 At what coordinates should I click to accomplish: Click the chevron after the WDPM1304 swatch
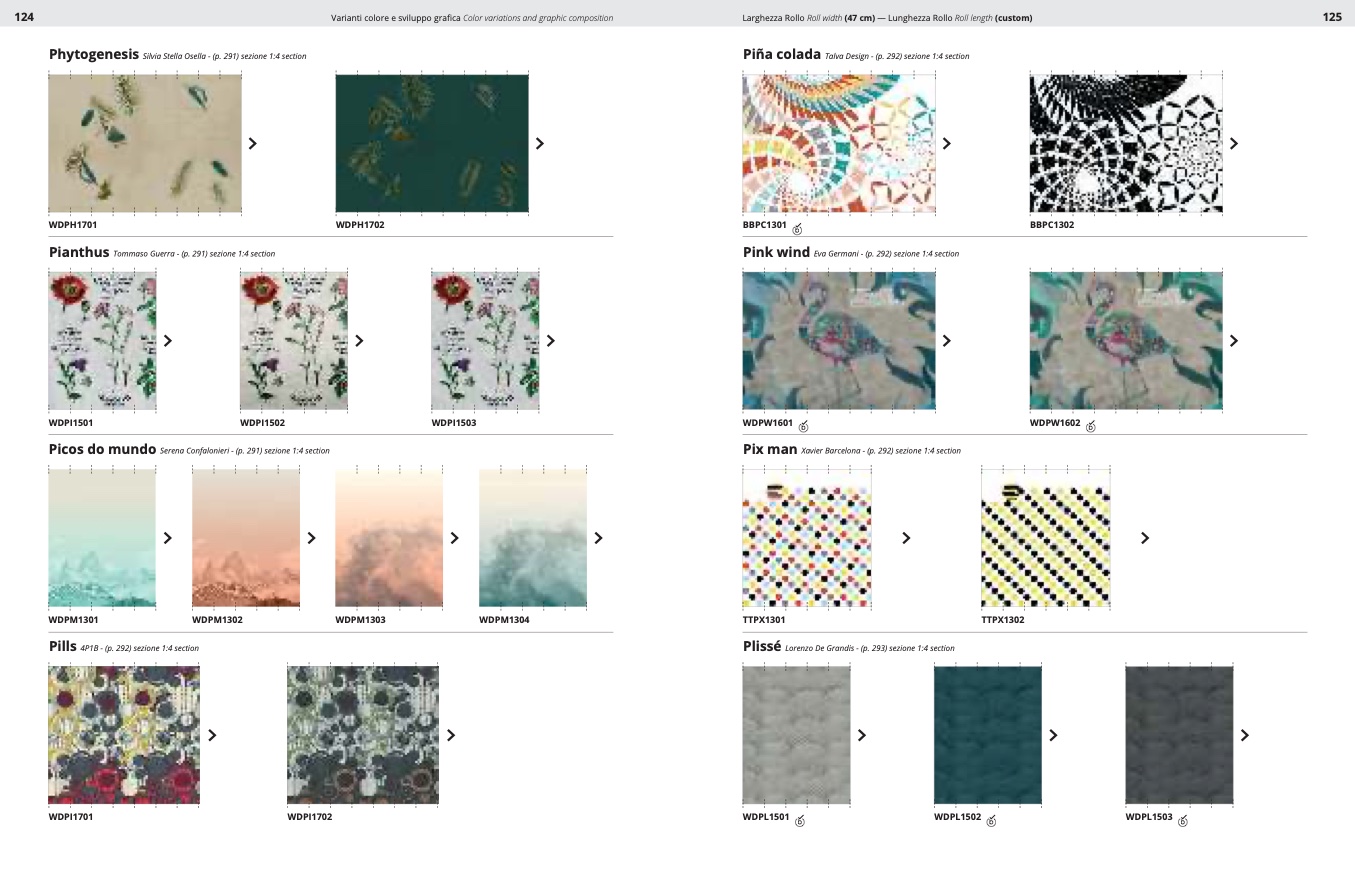point(598,538)
